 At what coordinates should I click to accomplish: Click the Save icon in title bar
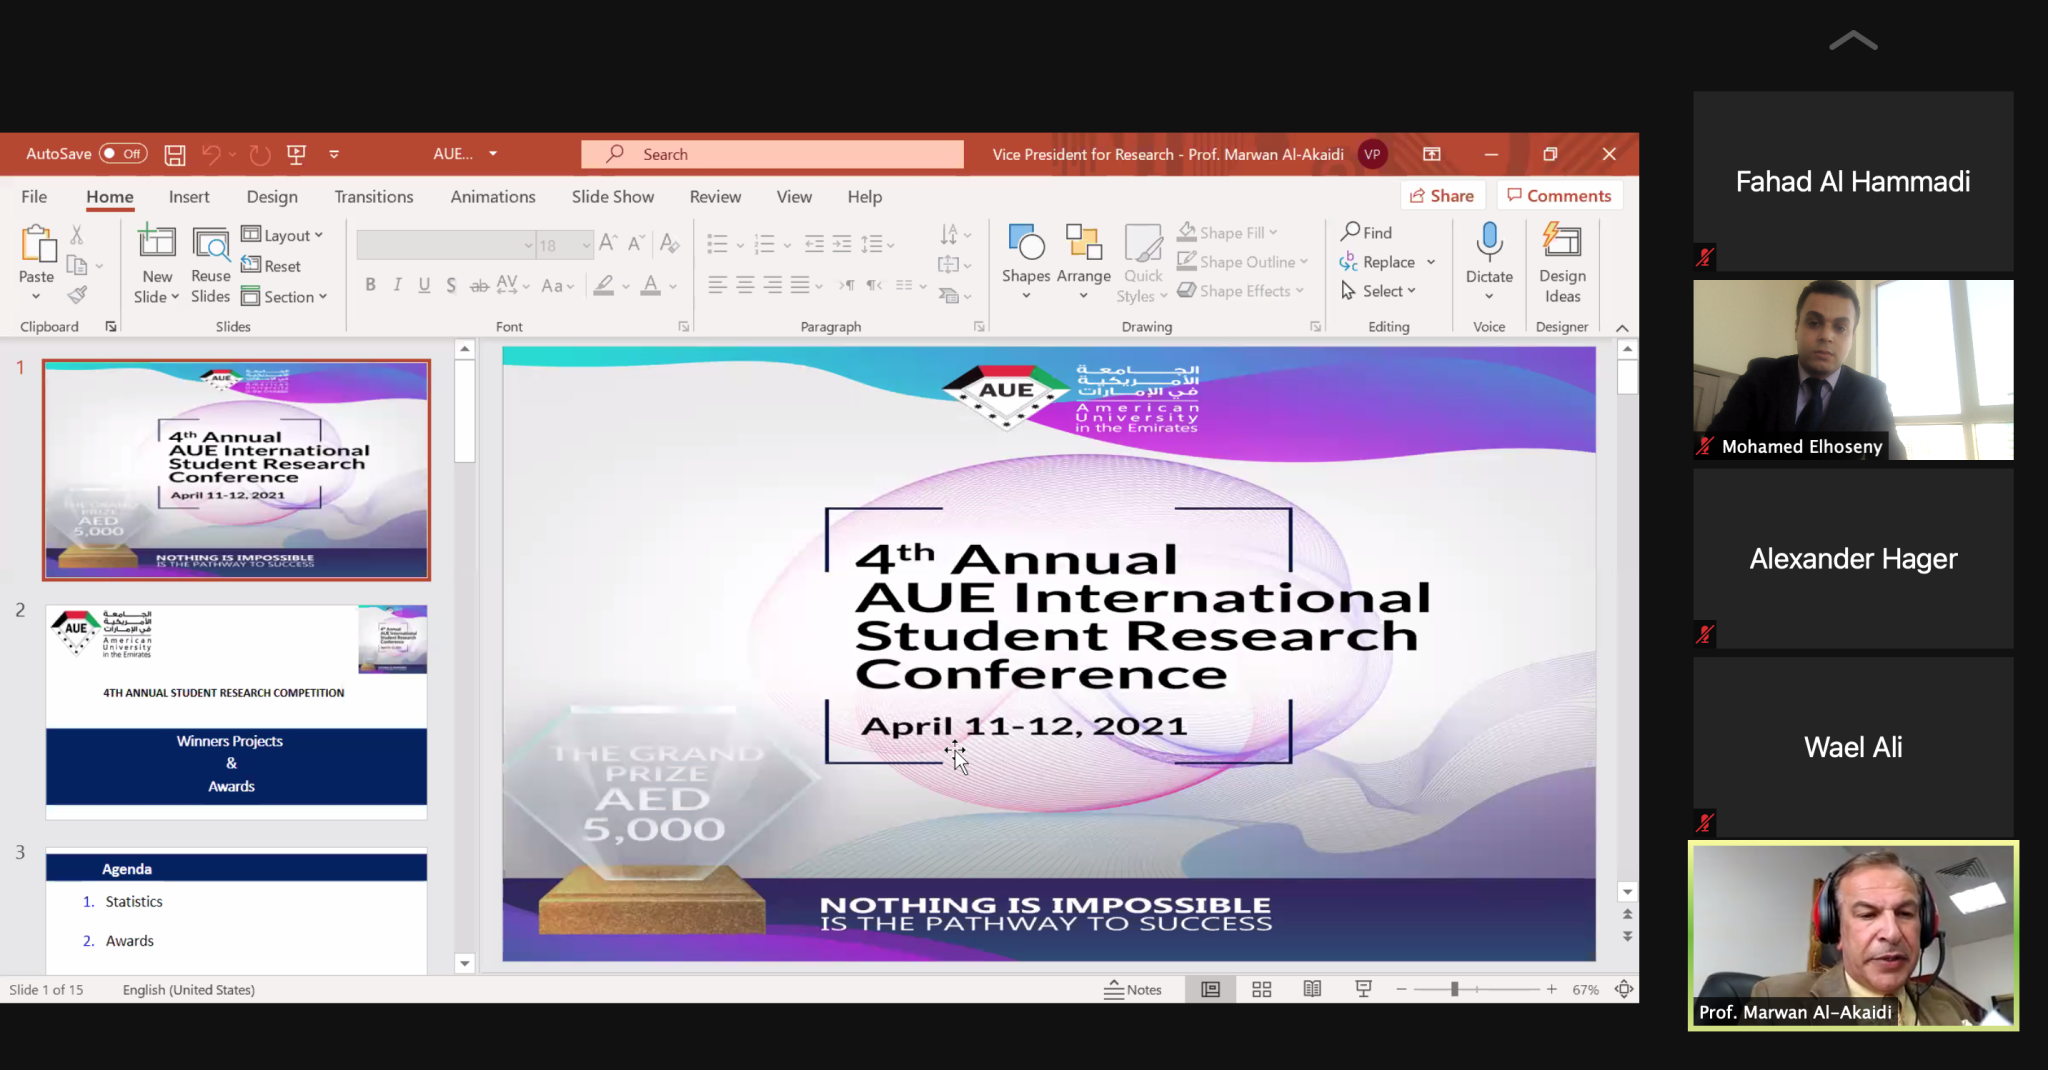(175, 154)
